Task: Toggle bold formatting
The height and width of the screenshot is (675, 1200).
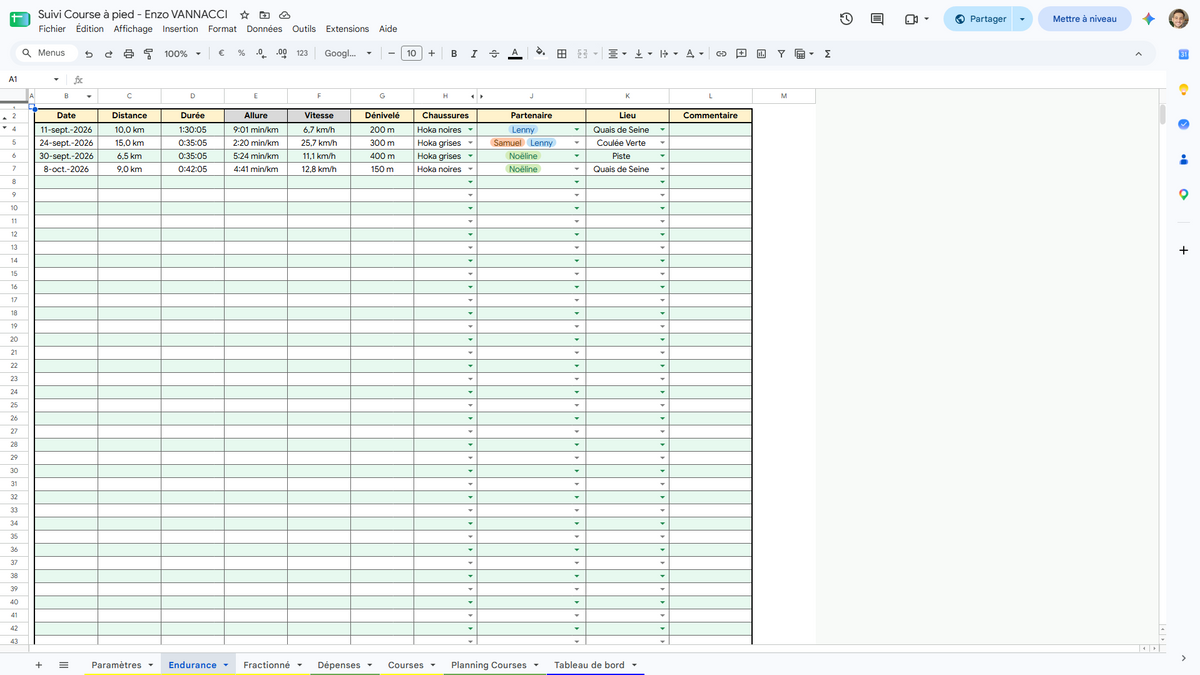Action: [x=454, y=54]
